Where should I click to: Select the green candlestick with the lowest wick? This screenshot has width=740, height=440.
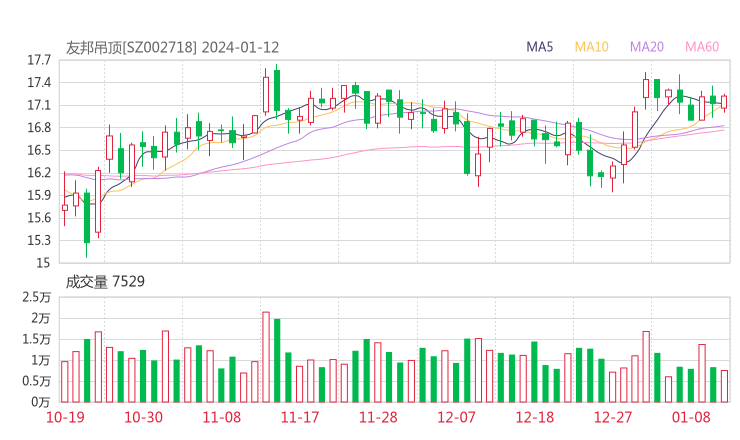click(87, 222)
